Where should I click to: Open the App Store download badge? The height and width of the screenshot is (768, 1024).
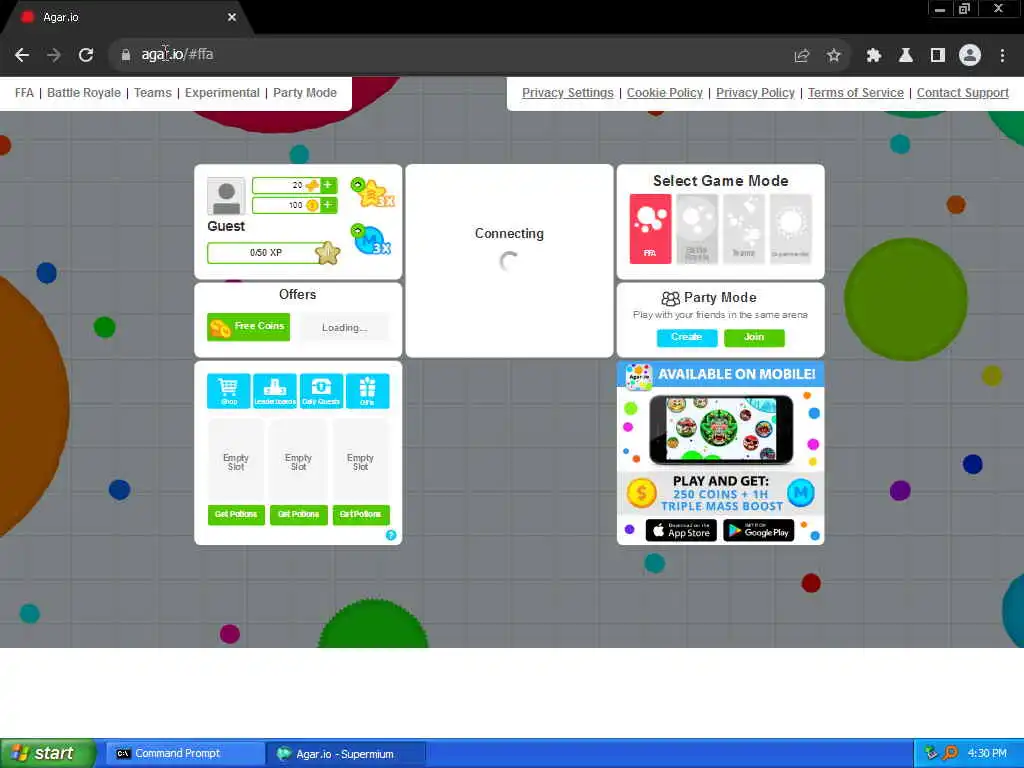coord(681,530)
